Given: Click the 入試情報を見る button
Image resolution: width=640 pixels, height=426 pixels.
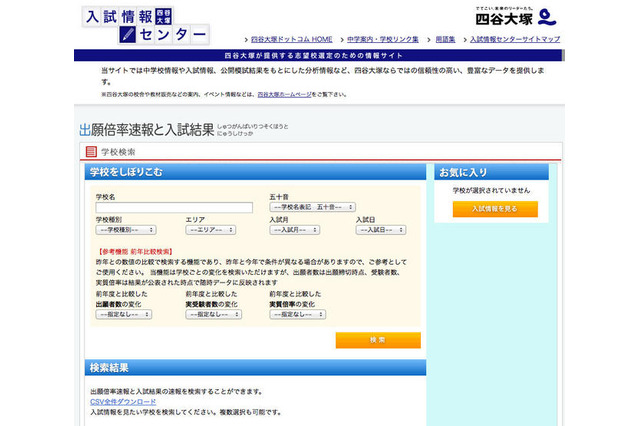Looking at the screenshot, I should 487,209.
